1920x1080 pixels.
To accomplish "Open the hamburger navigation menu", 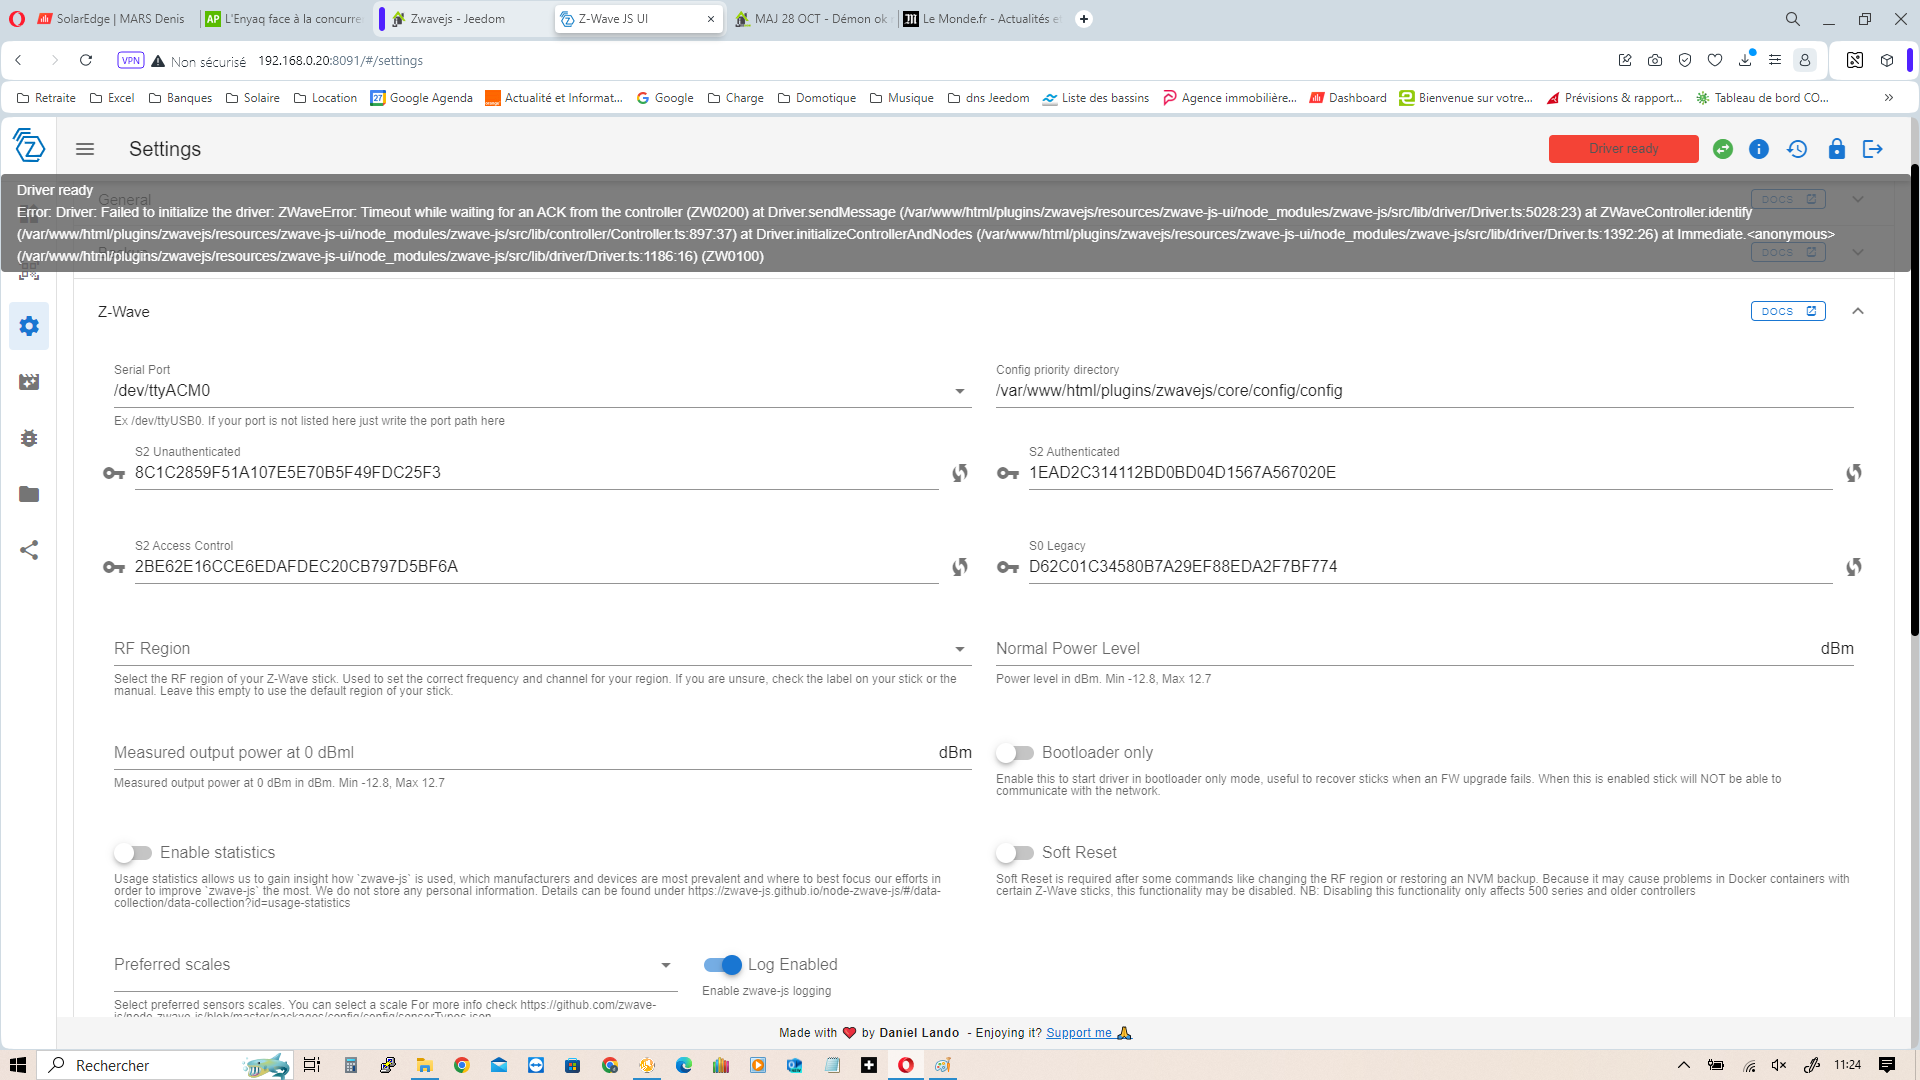I will 85,149.
